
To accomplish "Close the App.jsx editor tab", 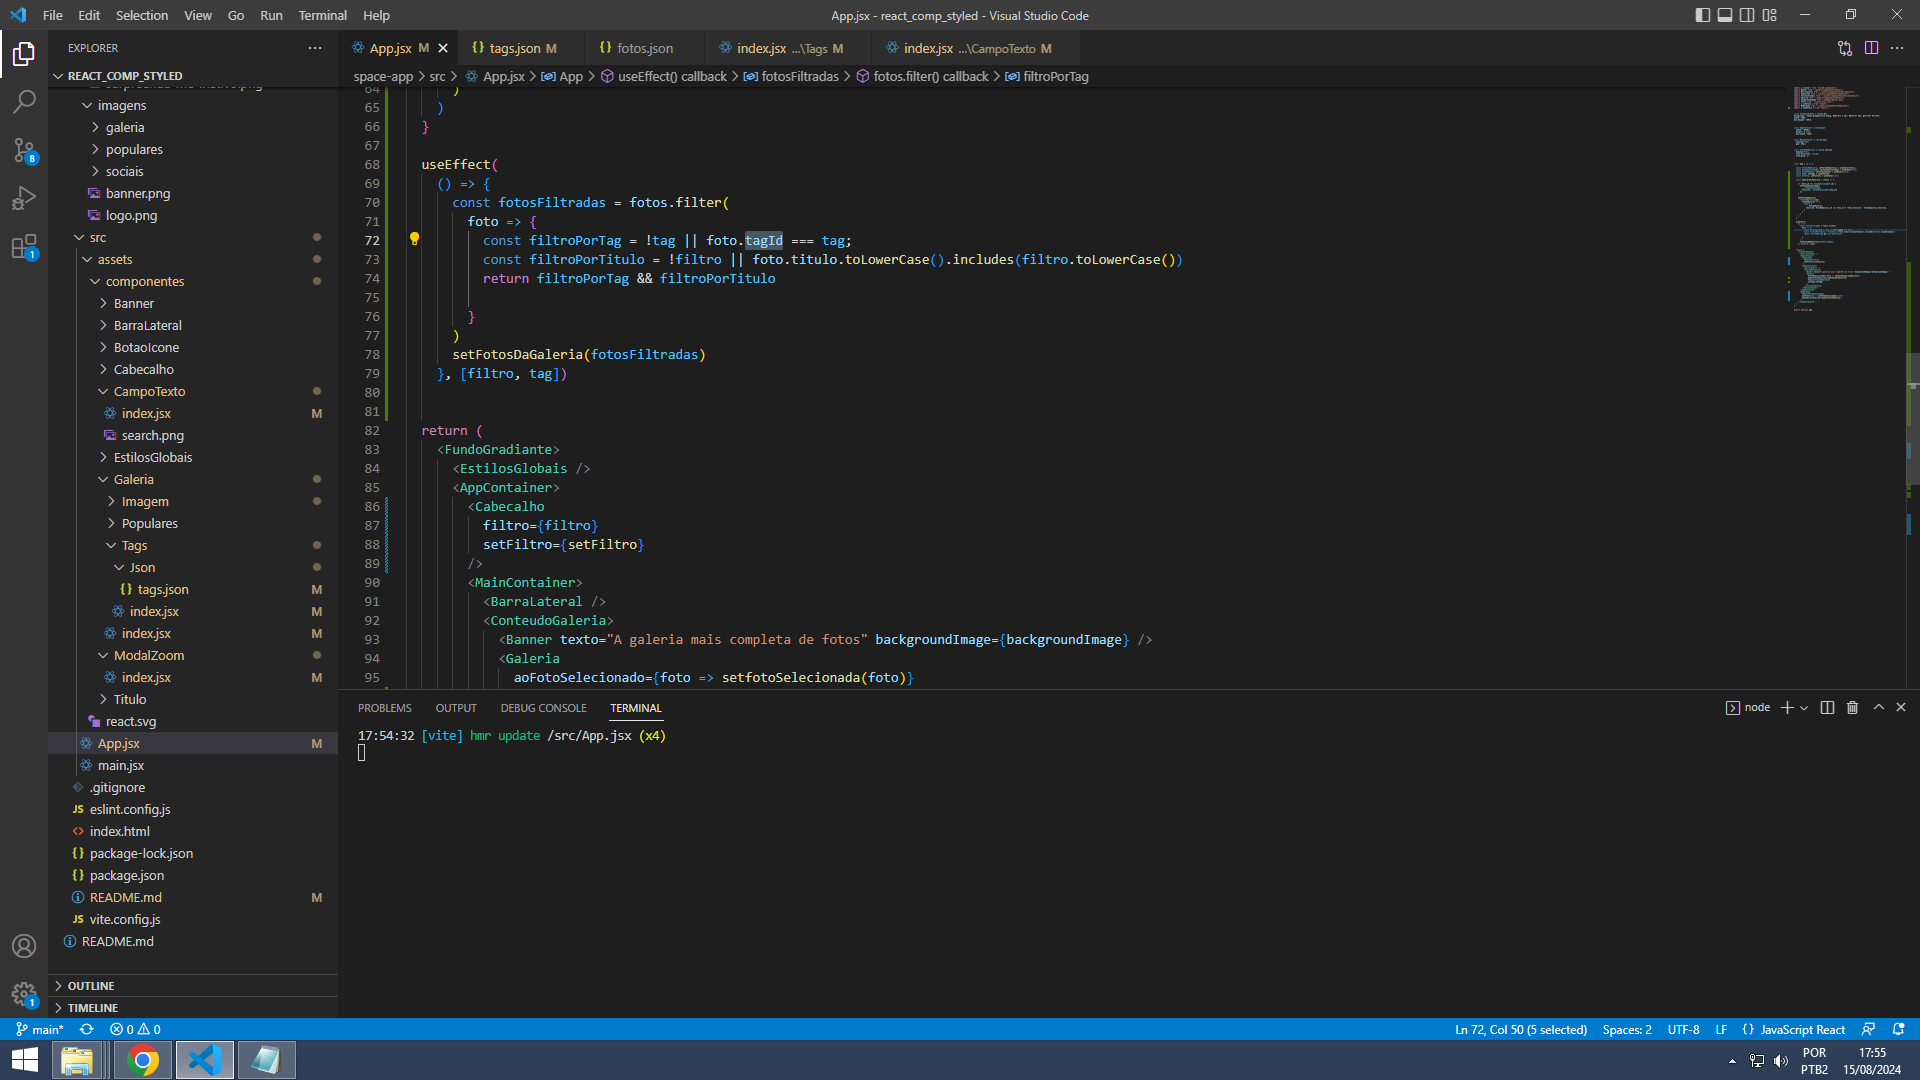I will click(443, 48).
